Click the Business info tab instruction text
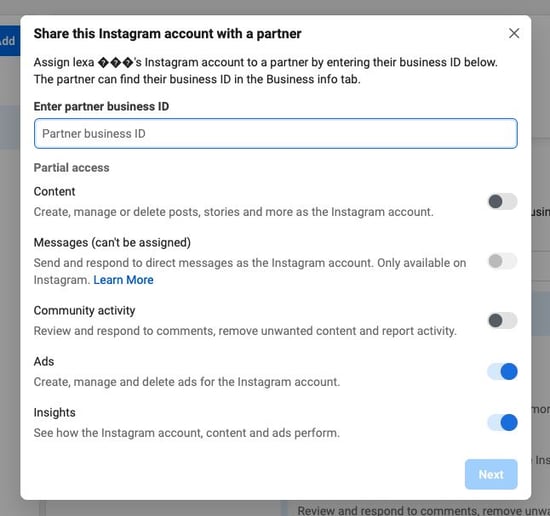Viewport: 550px width, 516px height. pos(197,79)
